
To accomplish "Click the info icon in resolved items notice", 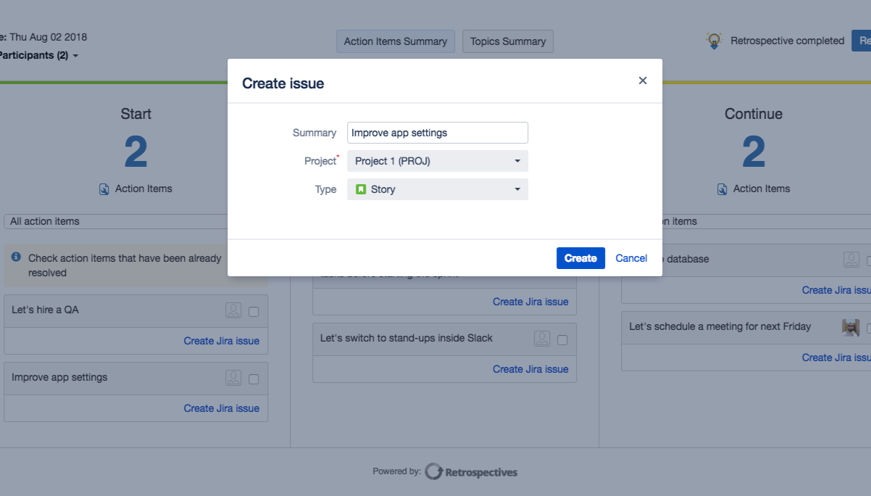I will pyautogui.click(x=16, y=258).
